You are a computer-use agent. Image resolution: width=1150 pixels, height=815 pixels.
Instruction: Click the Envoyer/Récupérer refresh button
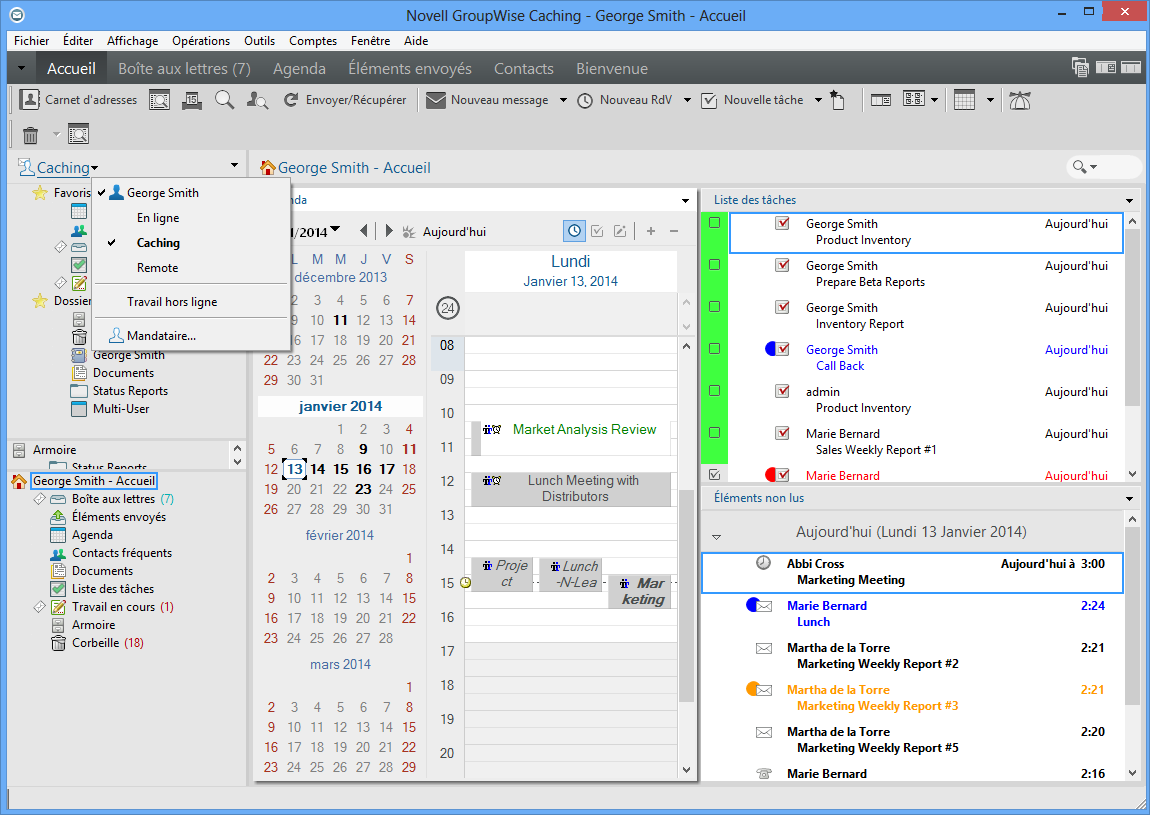click(x=345, y=100)
